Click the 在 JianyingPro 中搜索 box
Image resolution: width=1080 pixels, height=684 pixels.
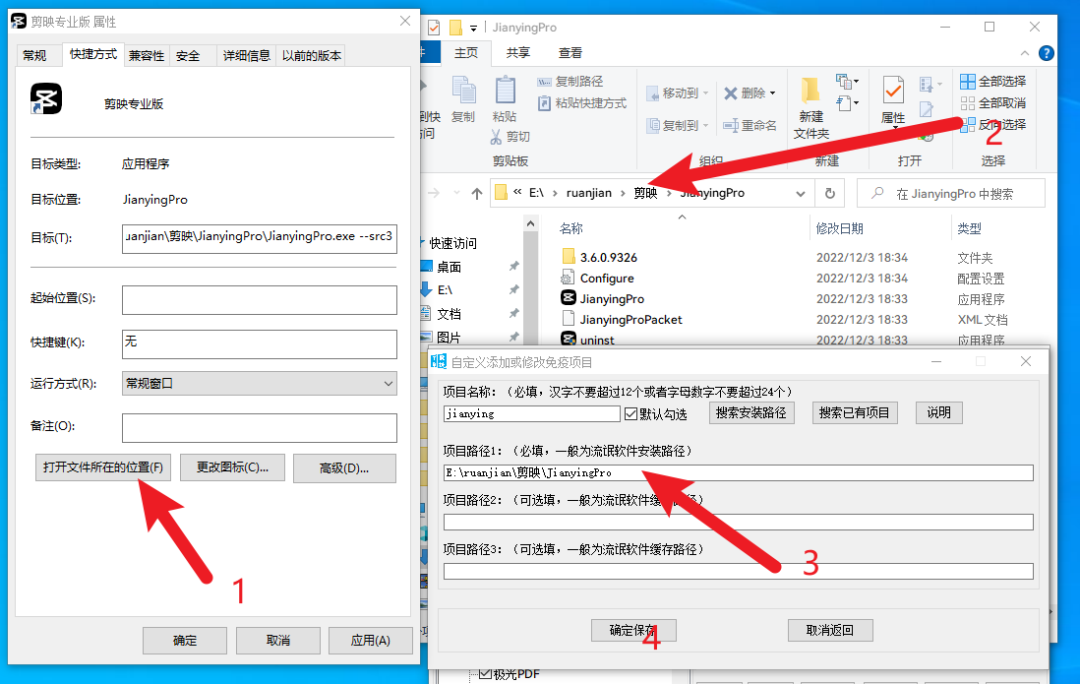click(x=951, y=194)
